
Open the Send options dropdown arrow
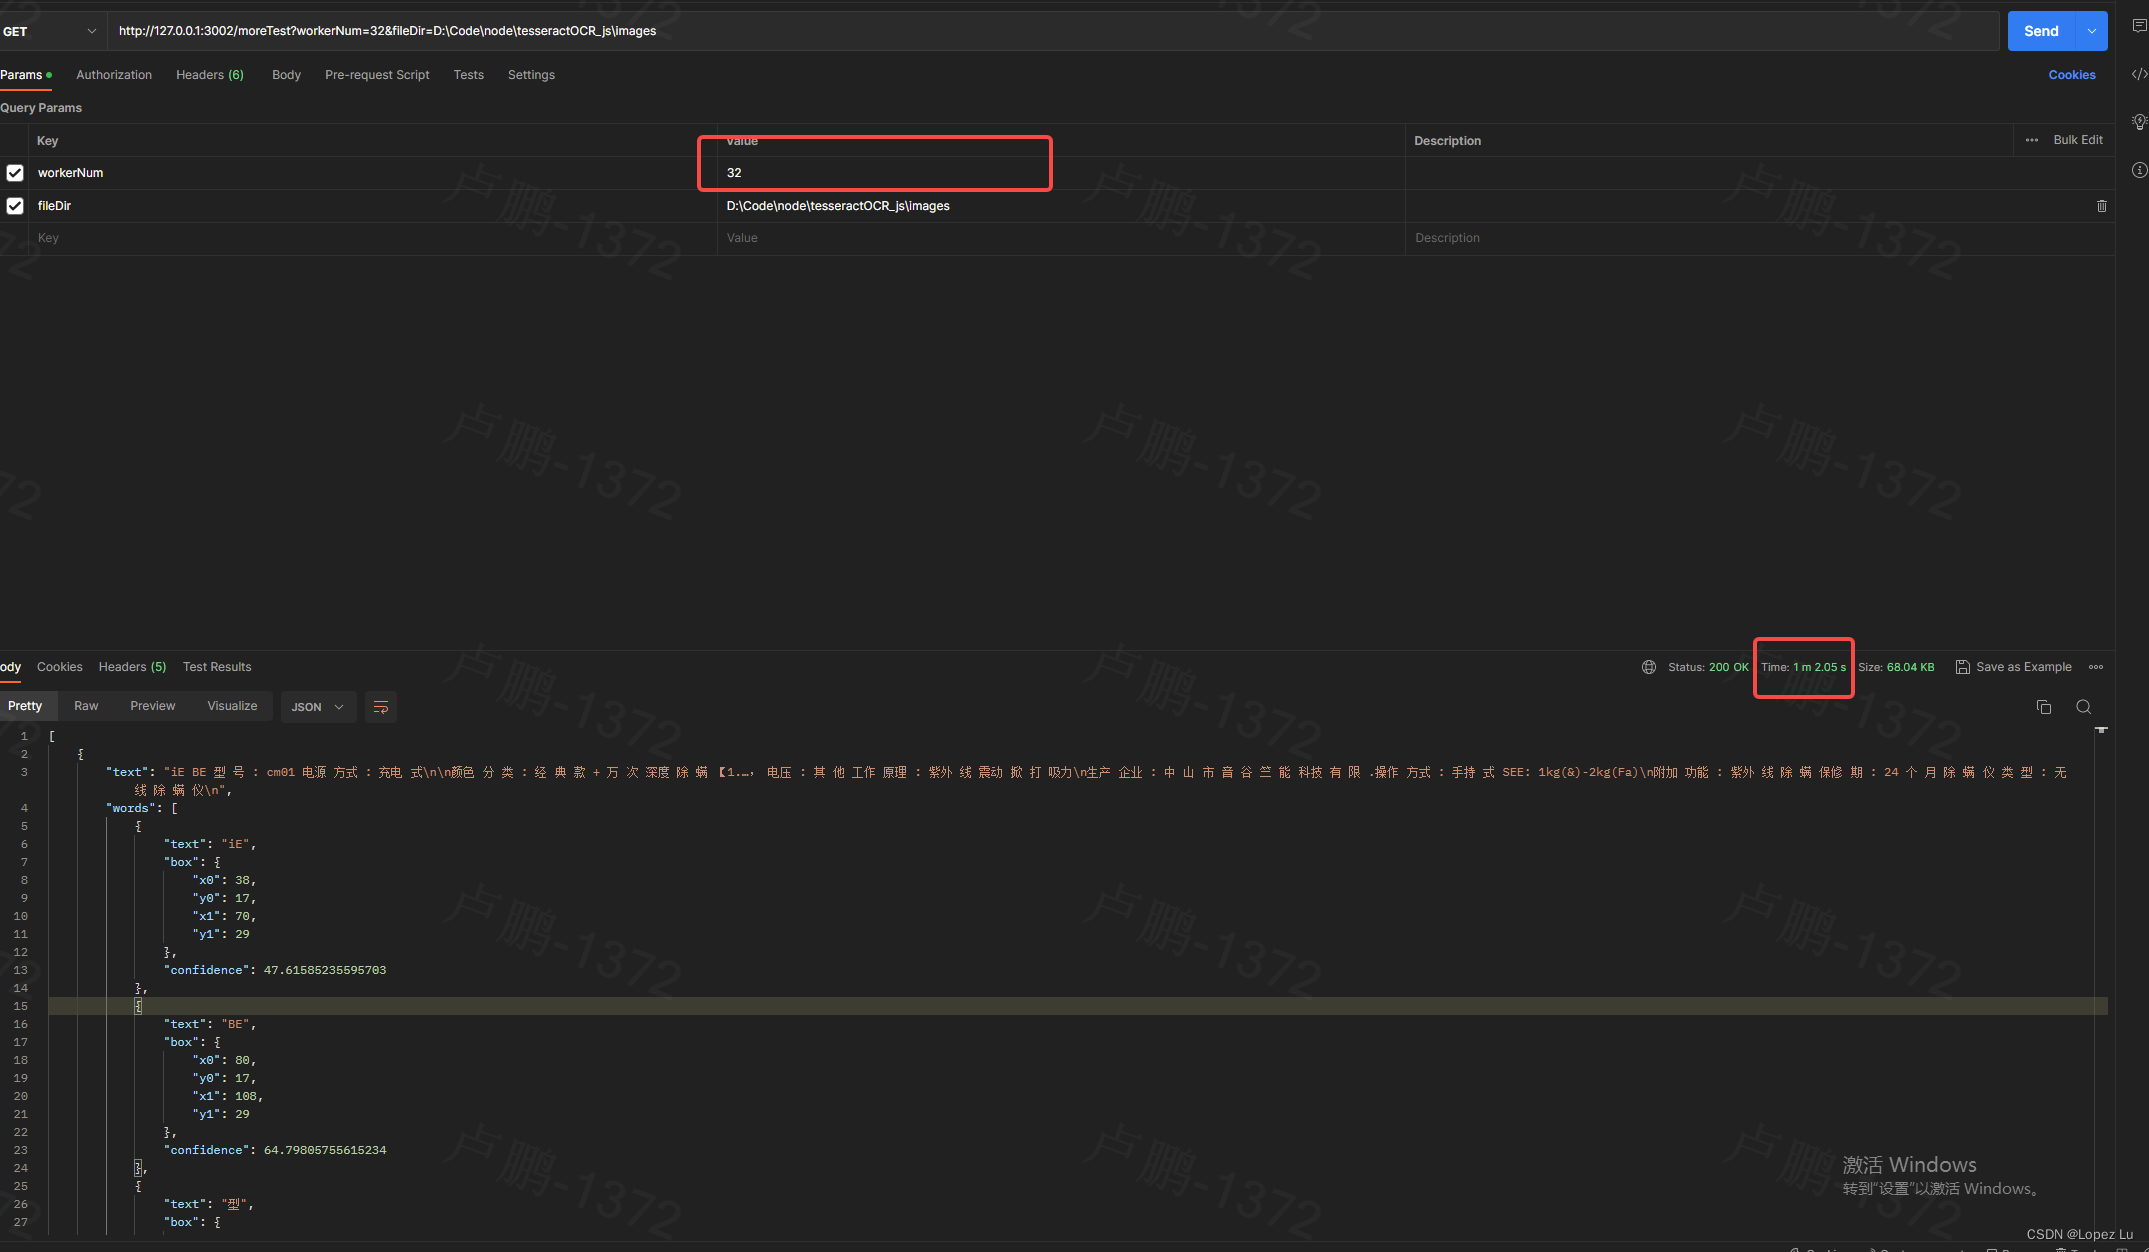(x=2092, y=31)
